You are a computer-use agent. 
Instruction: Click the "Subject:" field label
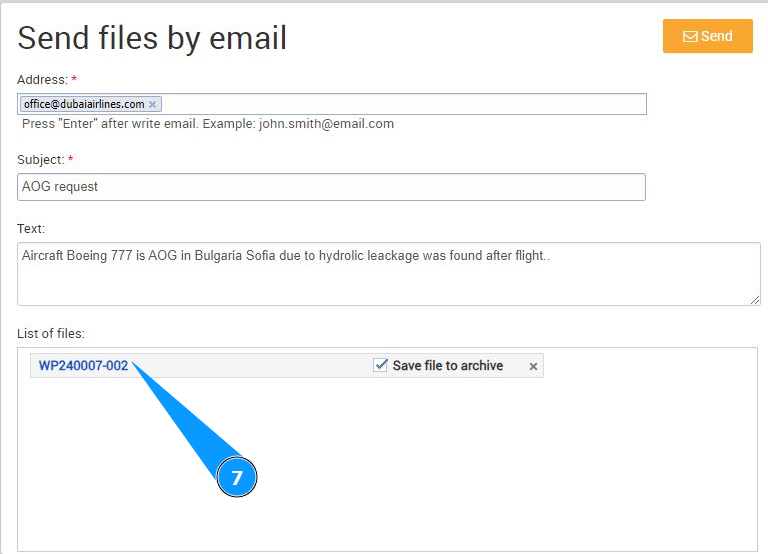[x=41, y=160]
